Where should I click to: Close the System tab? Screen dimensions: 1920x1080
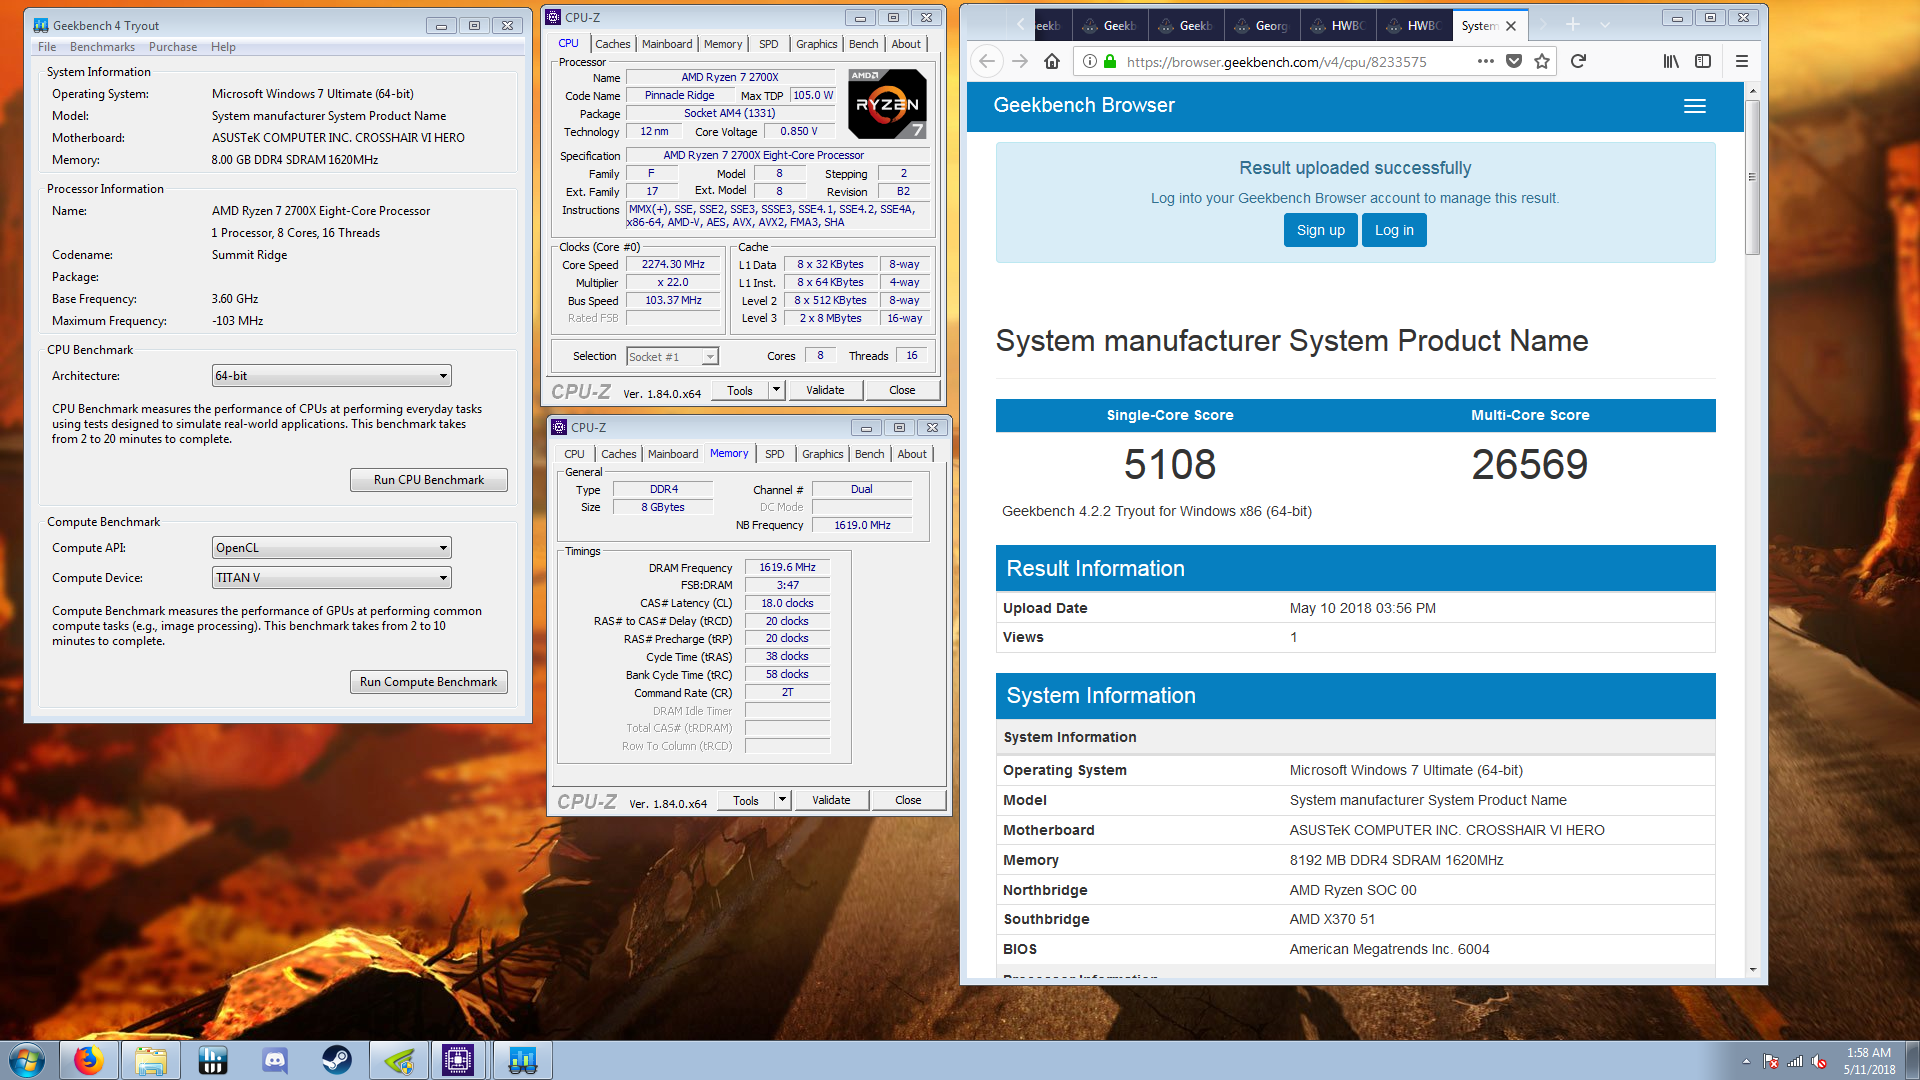click(x=1511, y=26)
